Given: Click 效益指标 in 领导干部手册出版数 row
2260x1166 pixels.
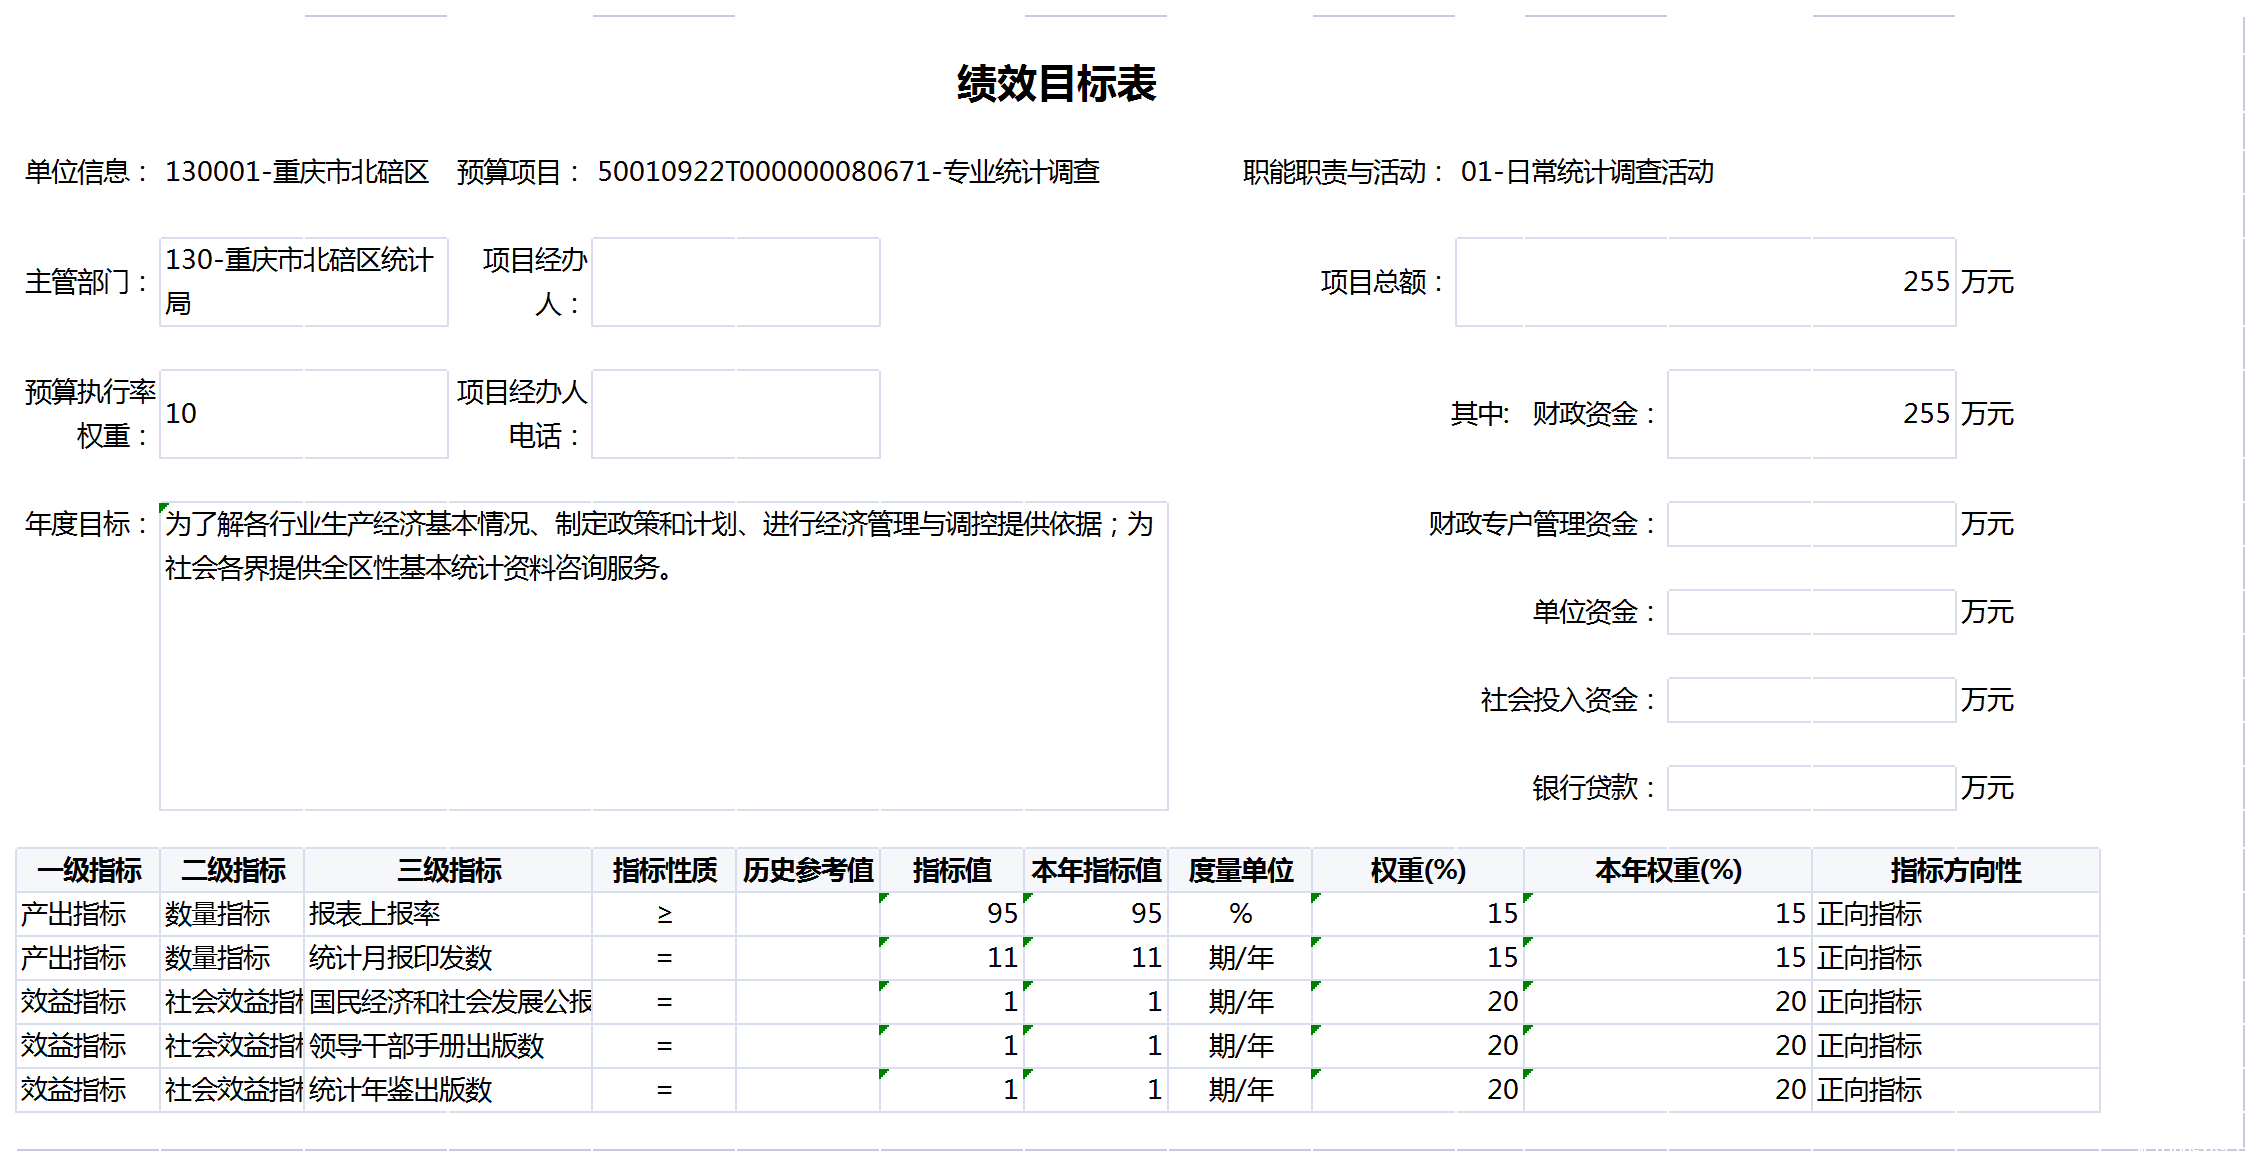Looking at the screenshot, I should pyautogui.click(x=88, y=1046).
